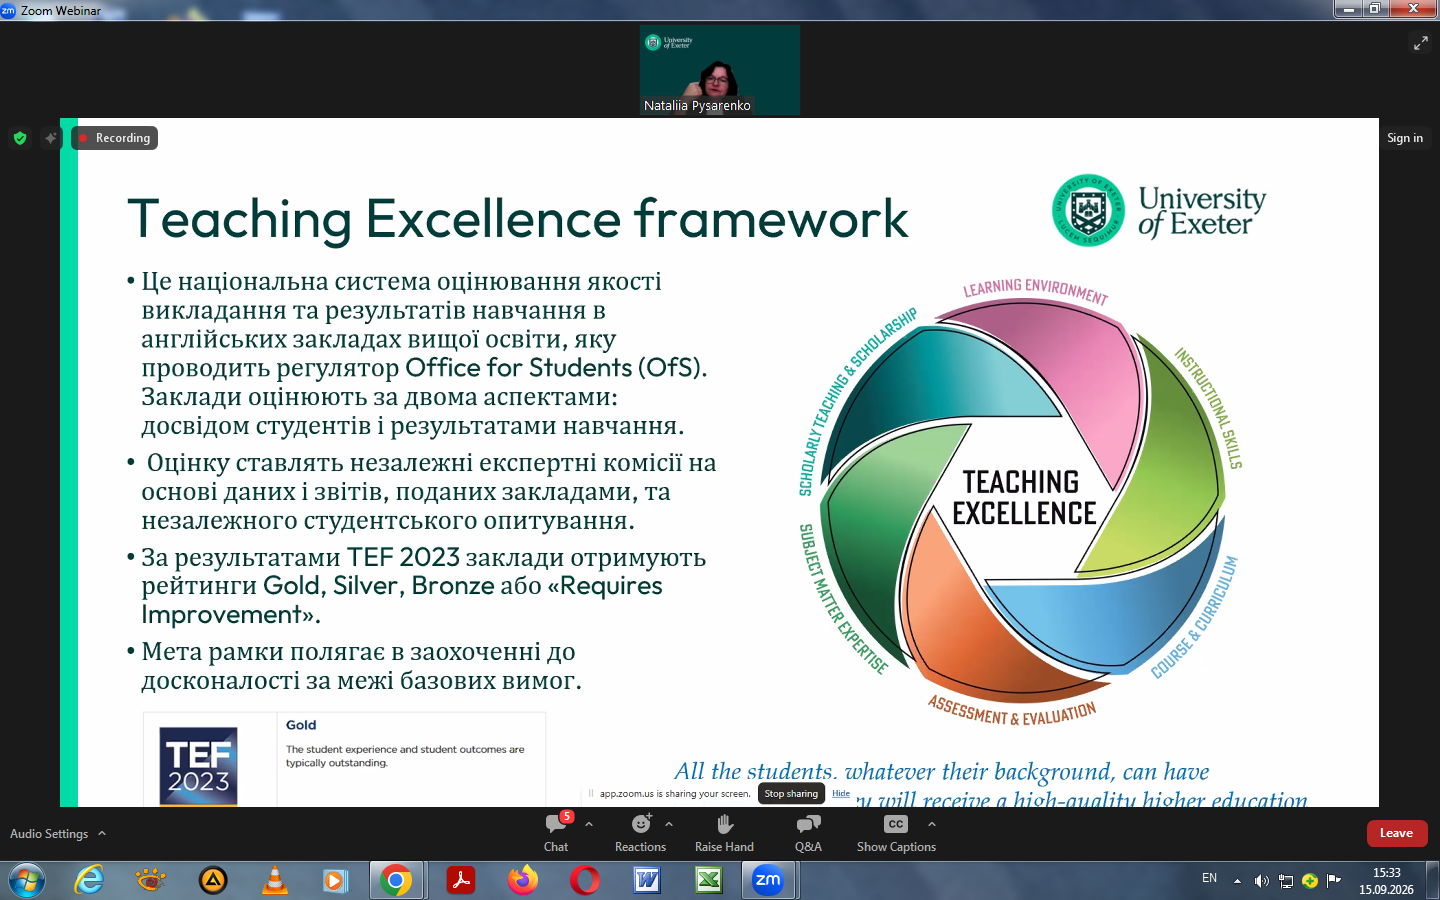Expand the captions options arrow
Screen dimensions: 1440x900
click(932, 824)
